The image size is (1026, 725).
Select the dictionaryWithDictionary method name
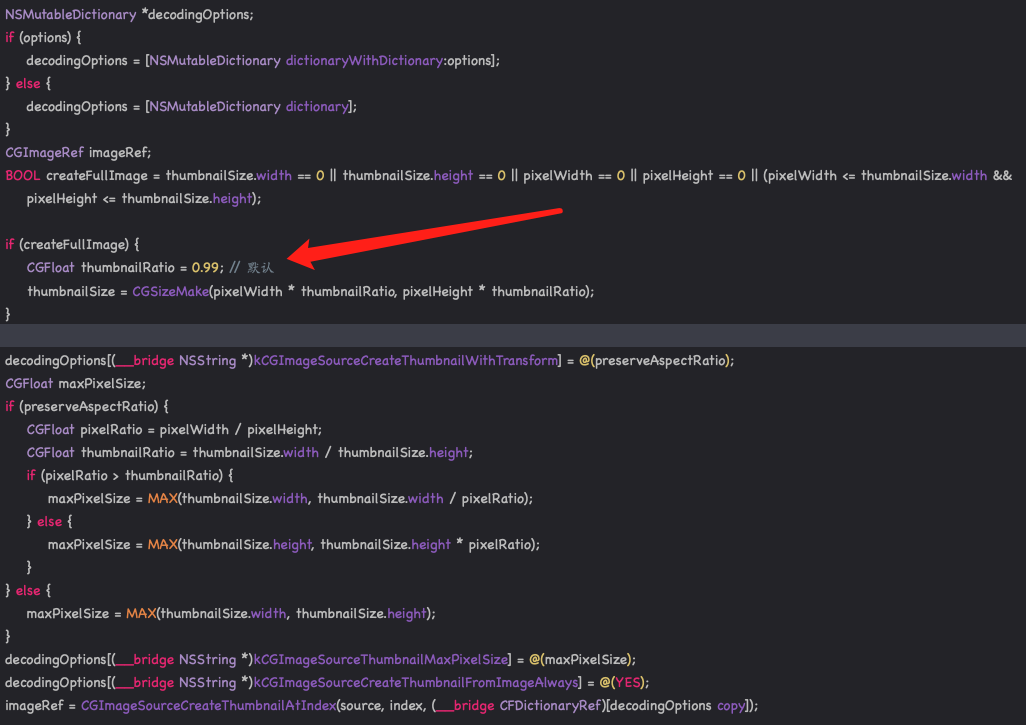(363, 60)
